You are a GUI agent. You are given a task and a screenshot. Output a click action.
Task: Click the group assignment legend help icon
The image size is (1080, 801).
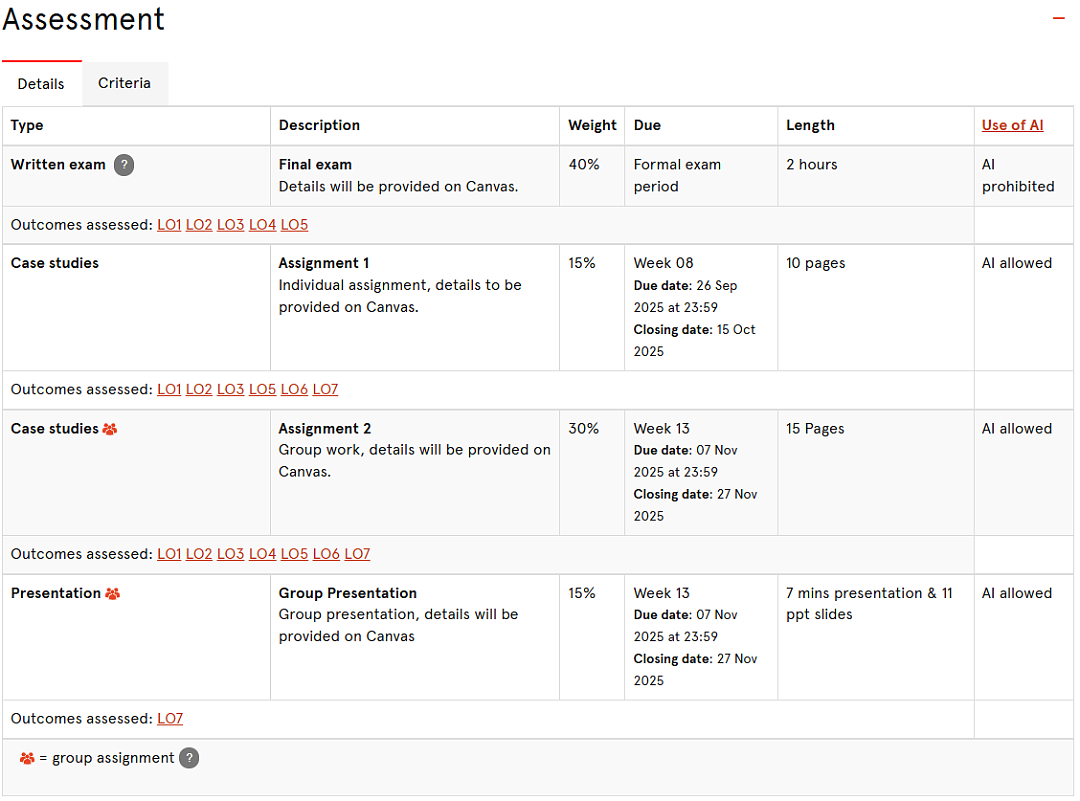[189, 758]
